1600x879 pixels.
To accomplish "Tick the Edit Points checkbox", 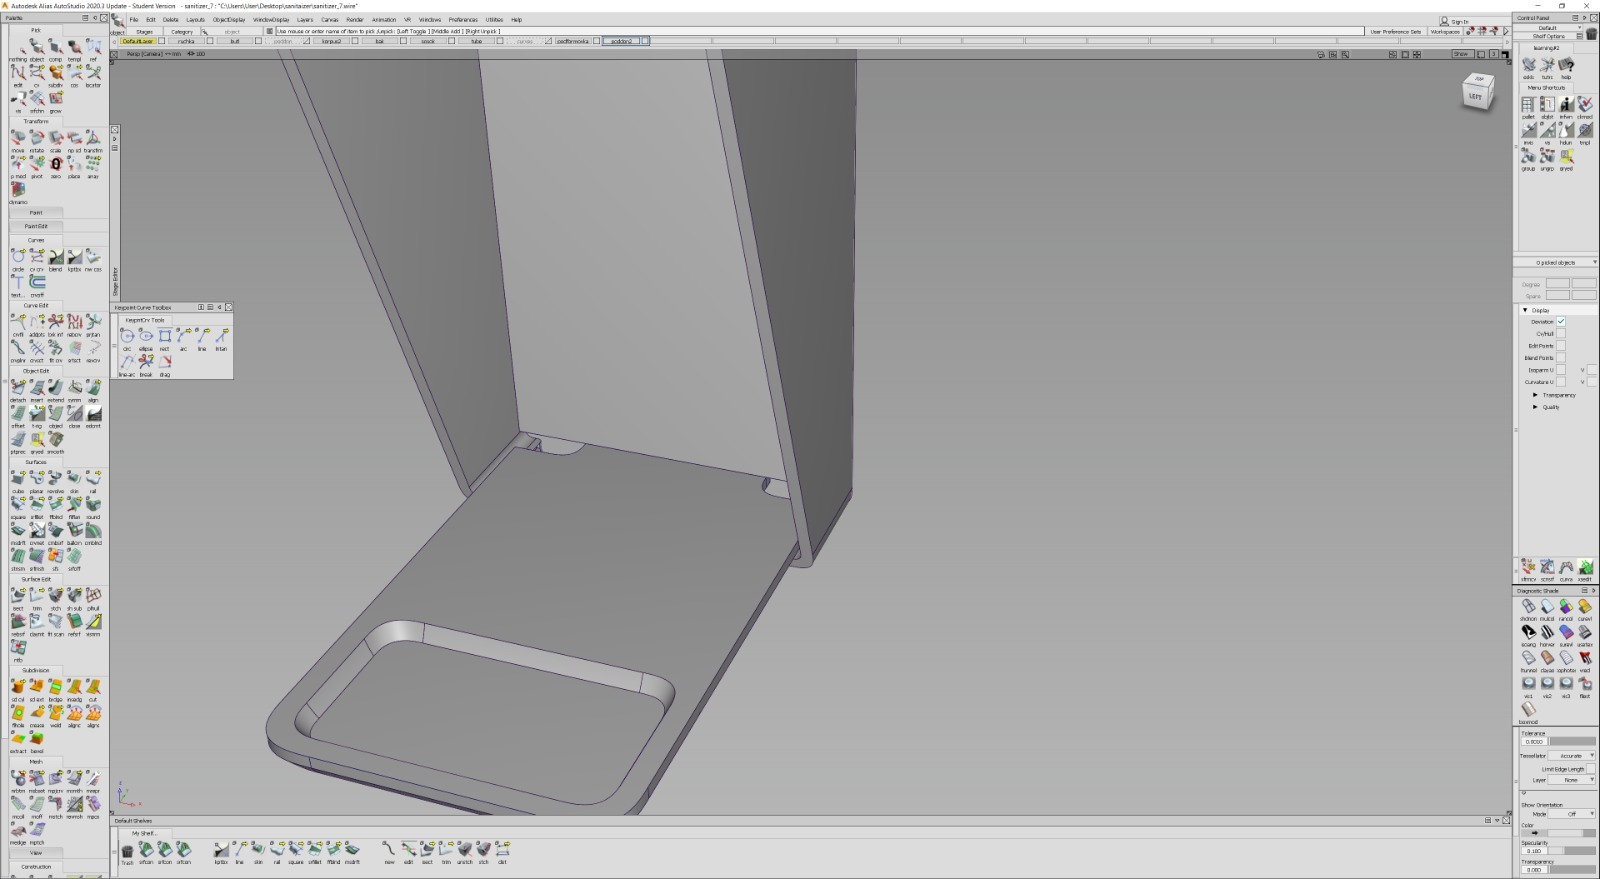I will [x=1561, y=346].
